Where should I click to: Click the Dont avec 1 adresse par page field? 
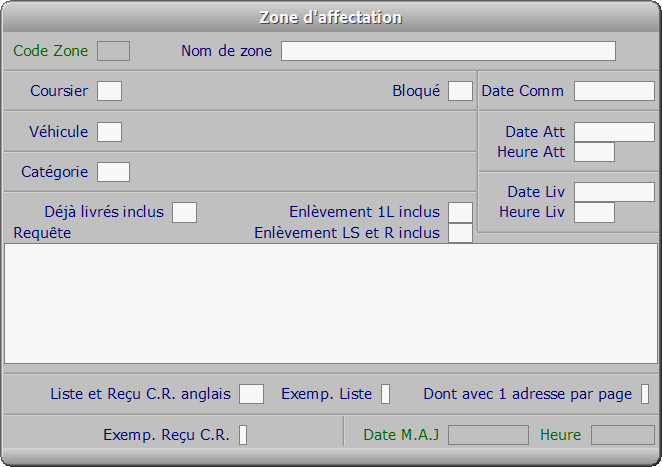click(645, 394)
